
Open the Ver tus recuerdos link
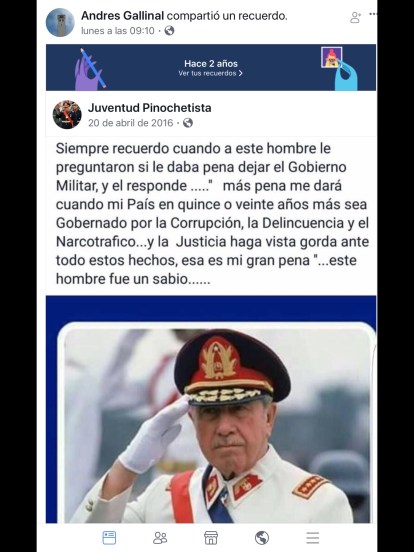[211, 73]
